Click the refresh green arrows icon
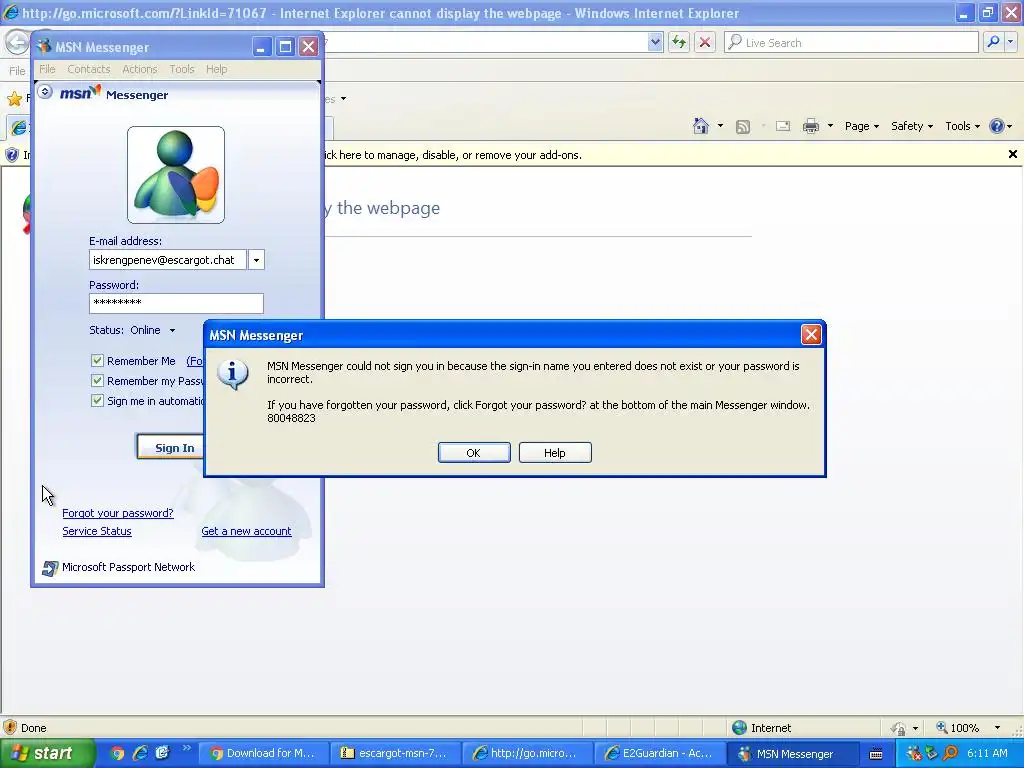 [x=679, y=42]
